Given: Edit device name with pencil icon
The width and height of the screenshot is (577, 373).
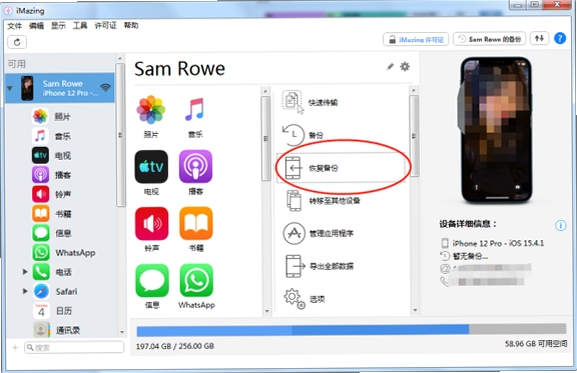Looking at the screenshot, I should pyautogui.click(x=390, y=67).
